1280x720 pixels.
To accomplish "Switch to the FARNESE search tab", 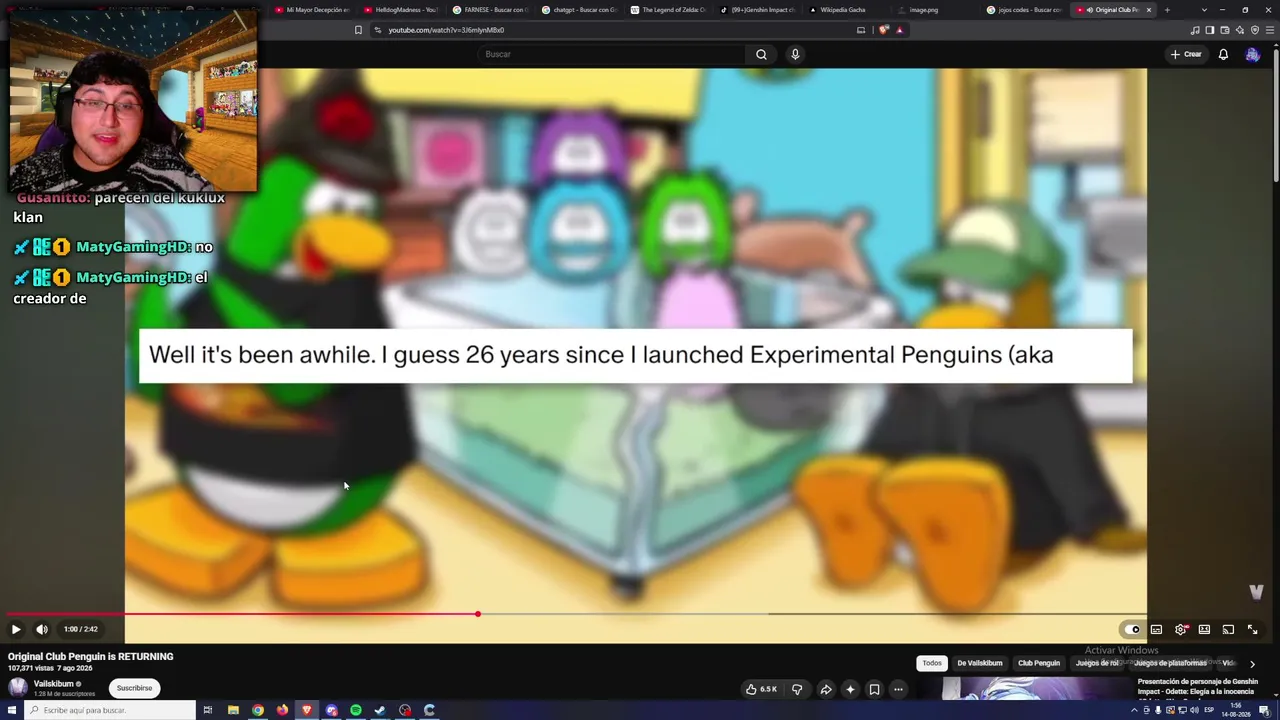I will pos(490,10).
